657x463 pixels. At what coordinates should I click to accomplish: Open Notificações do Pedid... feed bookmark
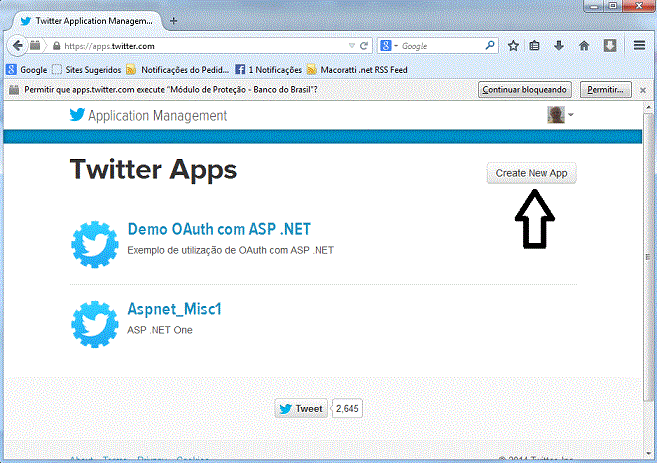click(x=178, y=70)
